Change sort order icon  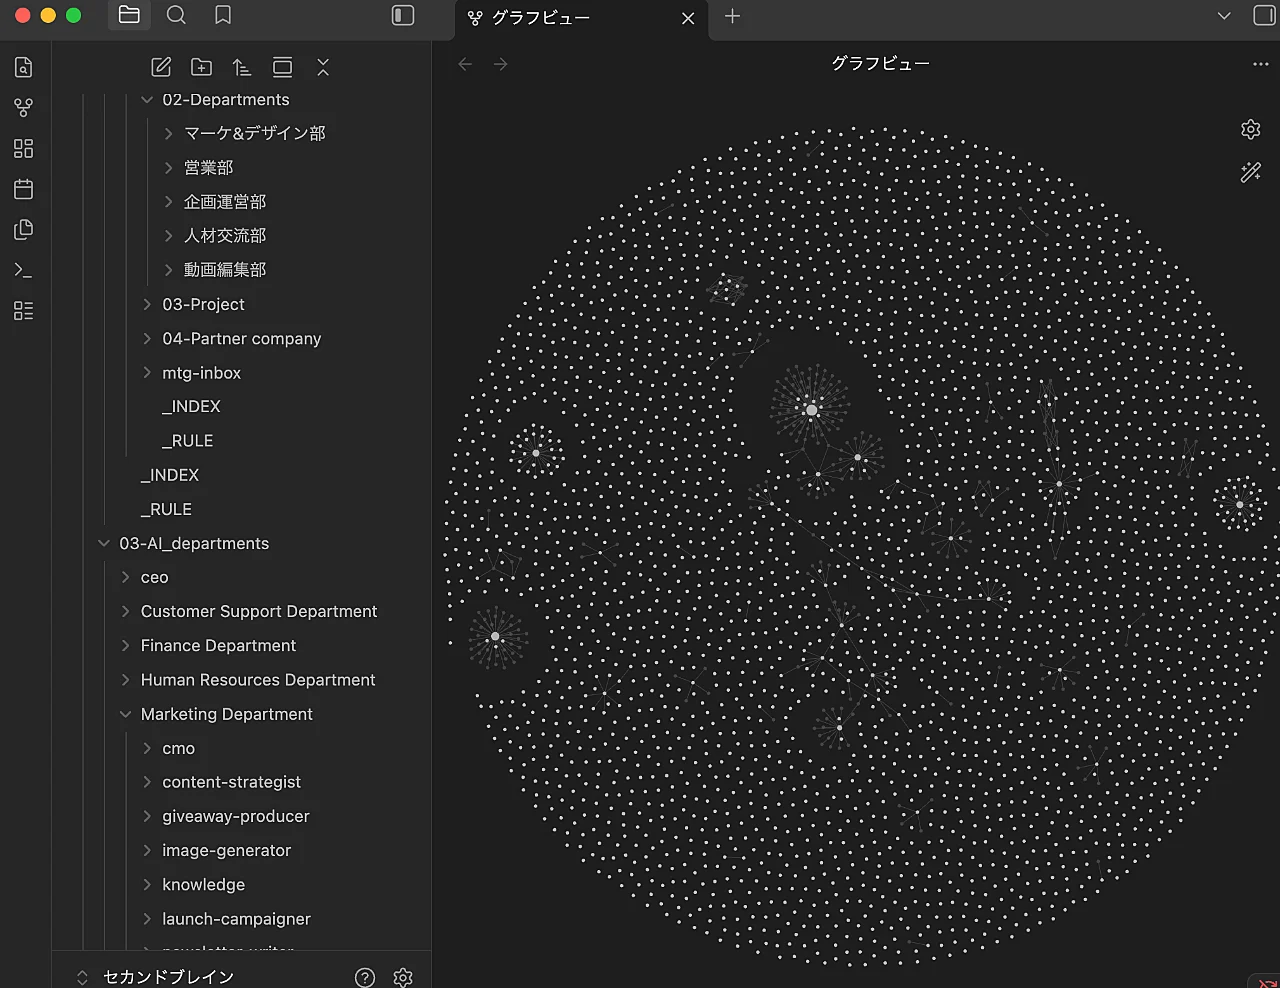(242, 67)
